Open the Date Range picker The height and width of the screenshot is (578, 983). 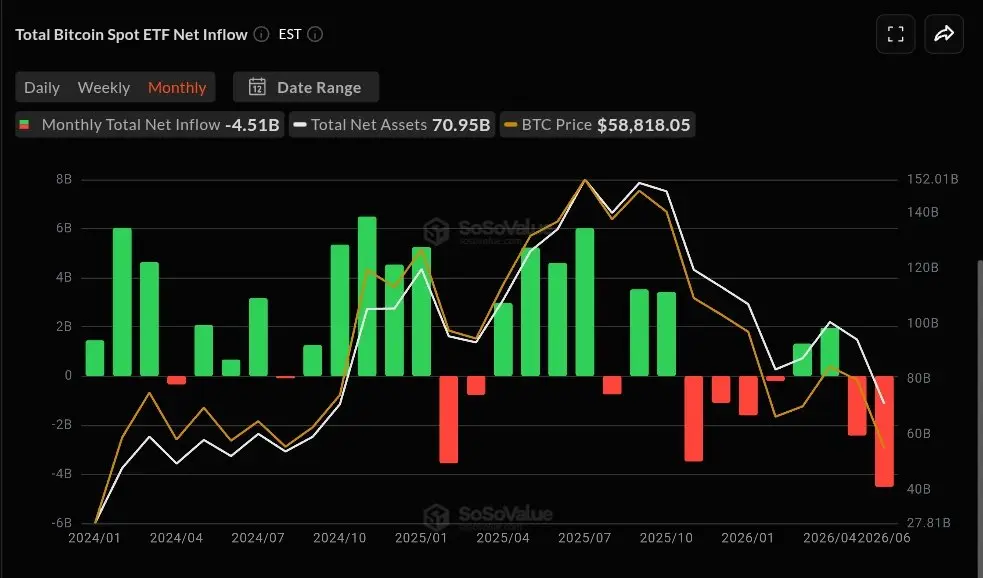click(x=306, y=87)
